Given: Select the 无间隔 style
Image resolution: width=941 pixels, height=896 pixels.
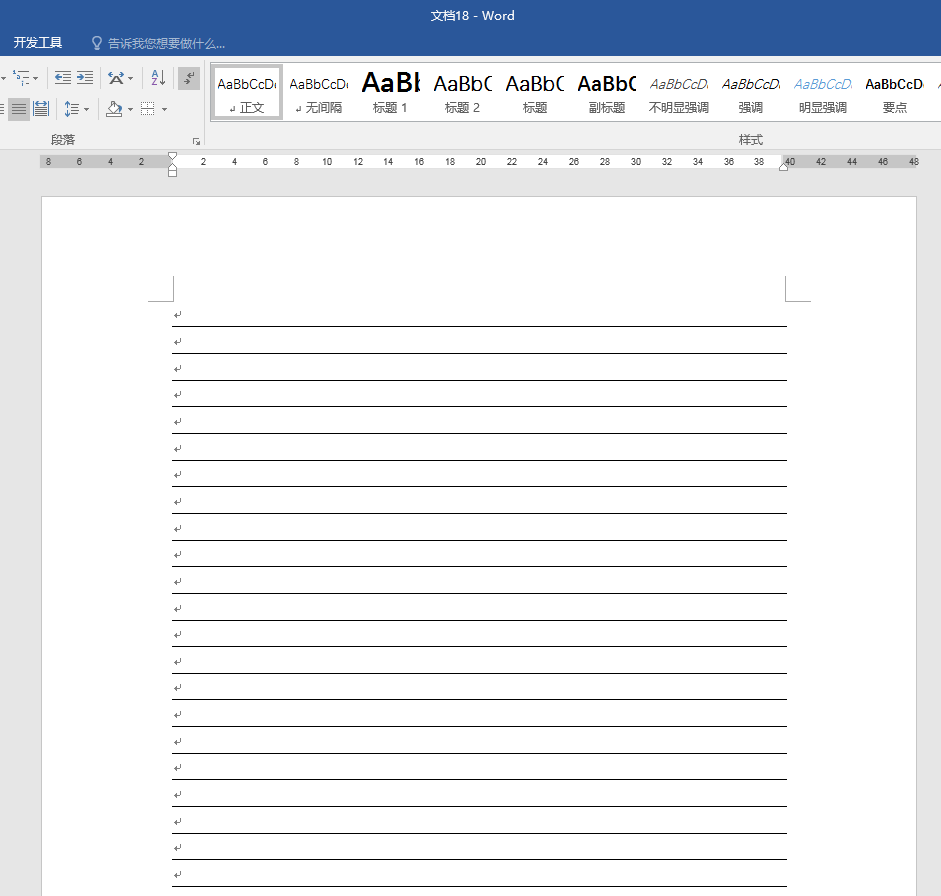Looking at the screenshot, I should click(318, 92).
